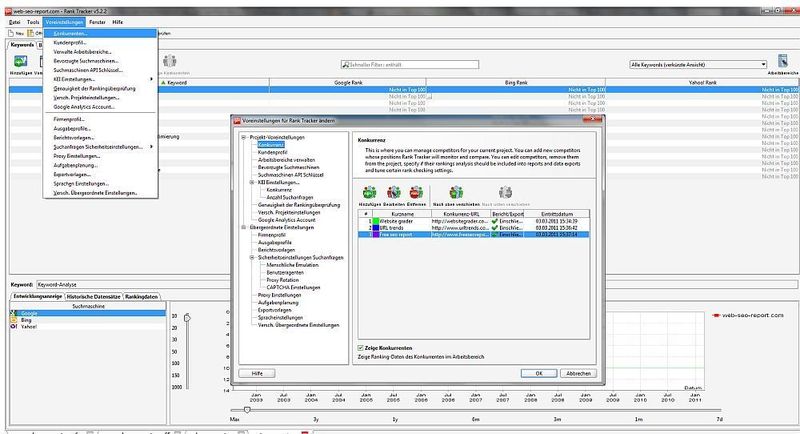Open the Hilfe menu in menu bar
The image size is (800, 434).
pos(118,22)
